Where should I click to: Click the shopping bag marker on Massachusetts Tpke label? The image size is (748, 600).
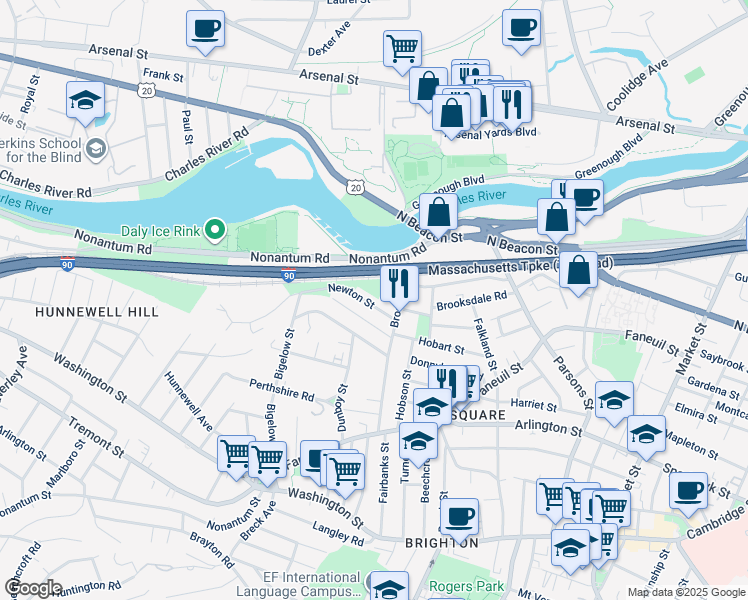[578, 272]
